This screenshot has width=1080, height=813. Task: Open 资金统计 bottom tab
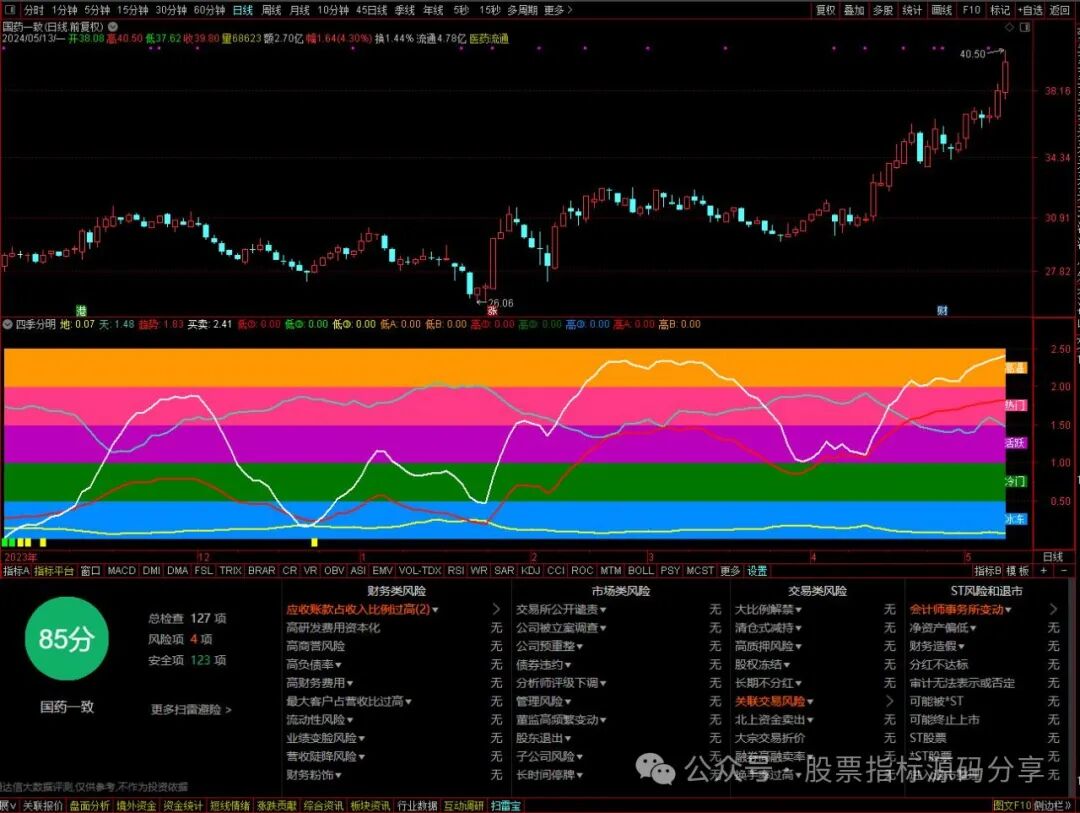[x=183, y=805]
